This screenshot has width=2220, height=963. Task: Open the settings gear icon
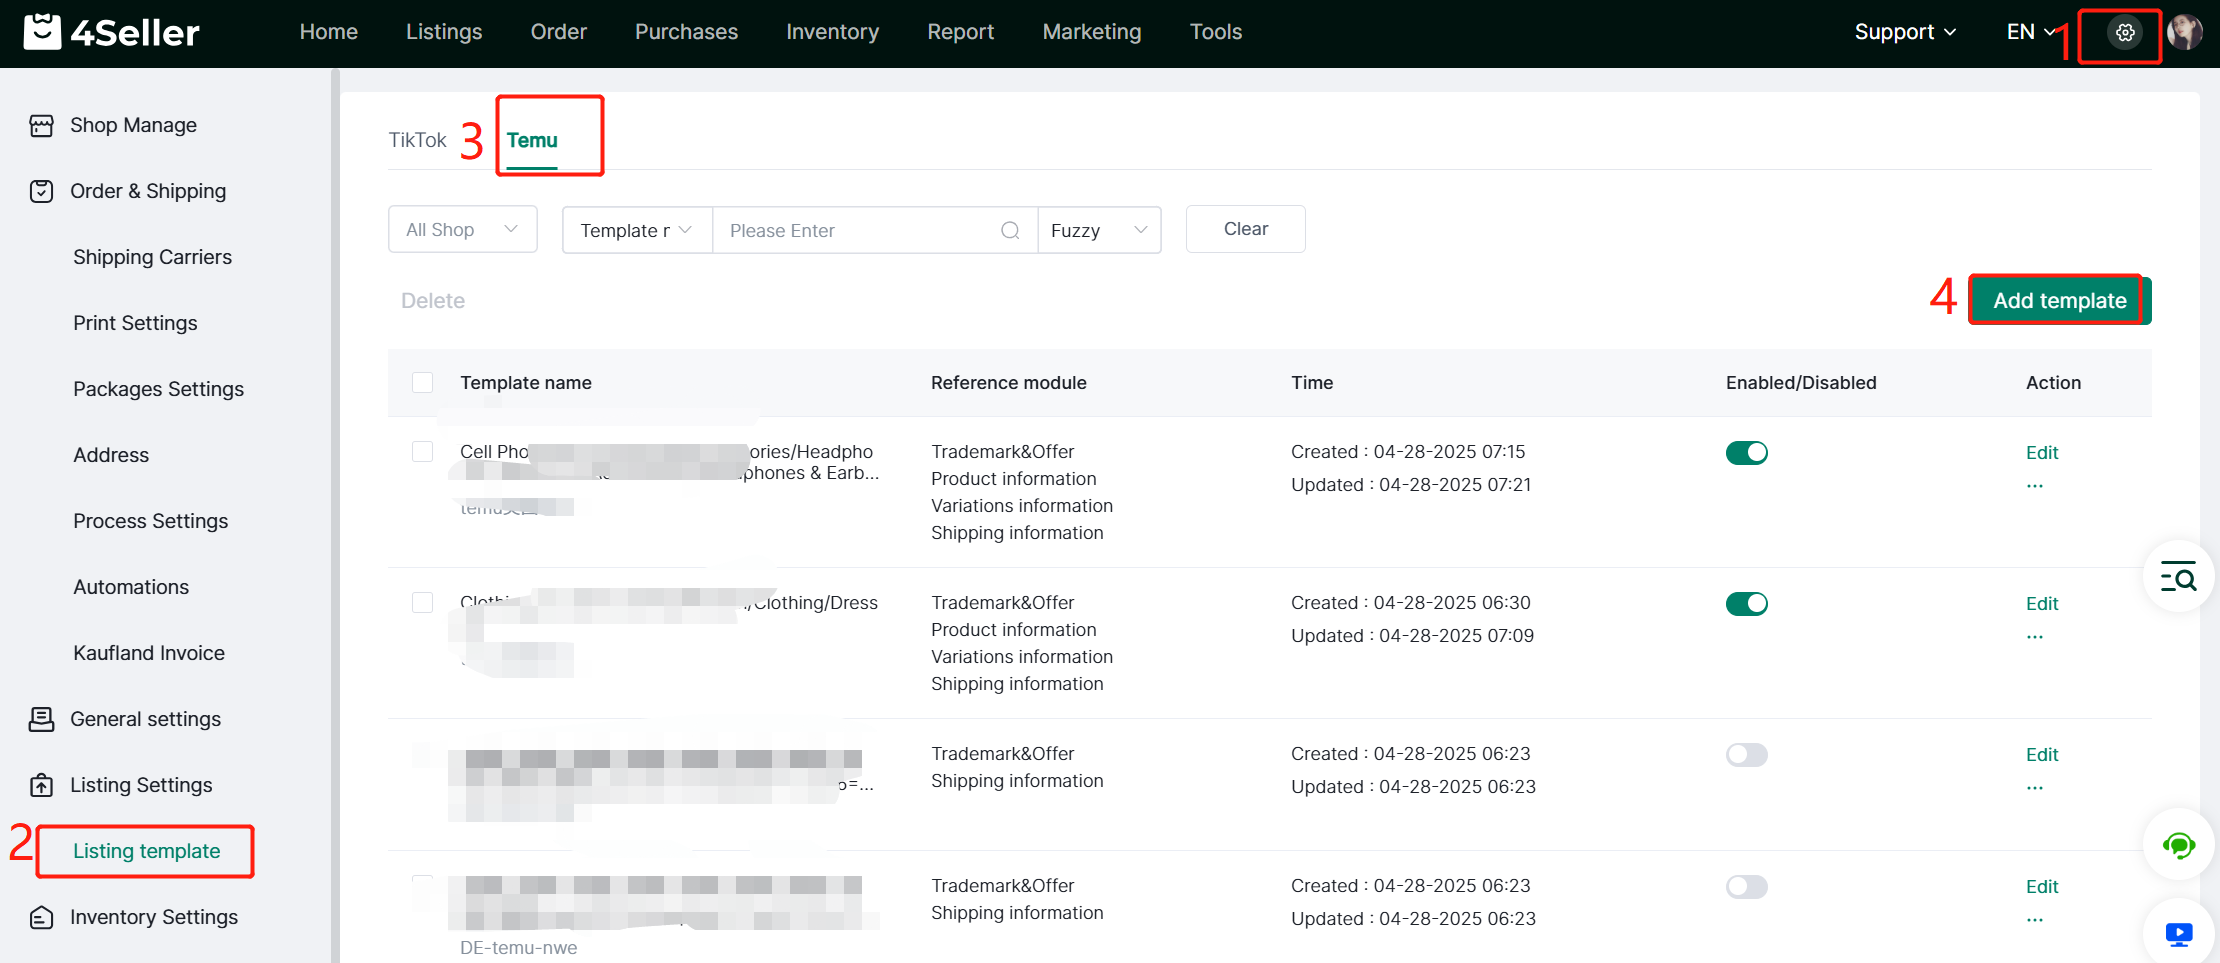[2125, 32]
